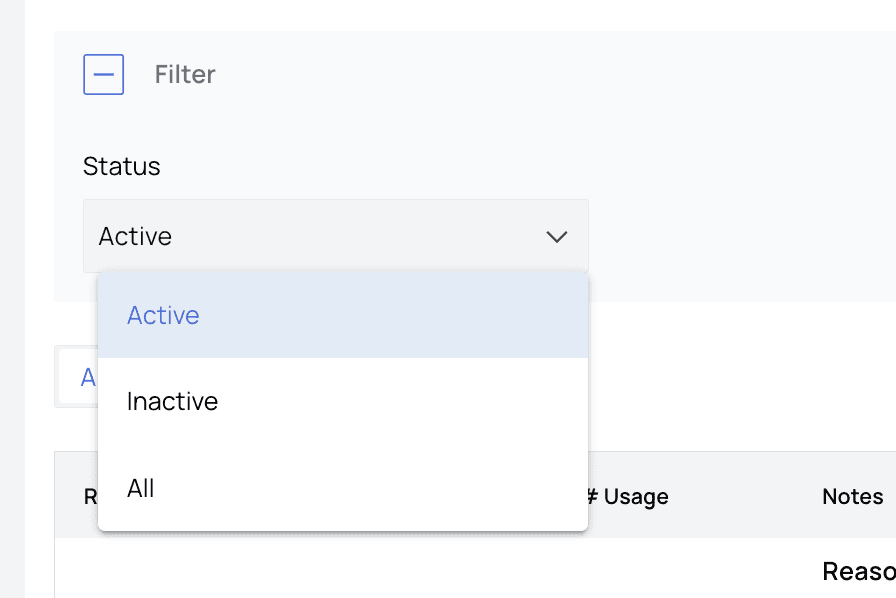Click the Filter heading text
Image resolution: width=896 pixels, height=598 pixels.
[185, 75]
